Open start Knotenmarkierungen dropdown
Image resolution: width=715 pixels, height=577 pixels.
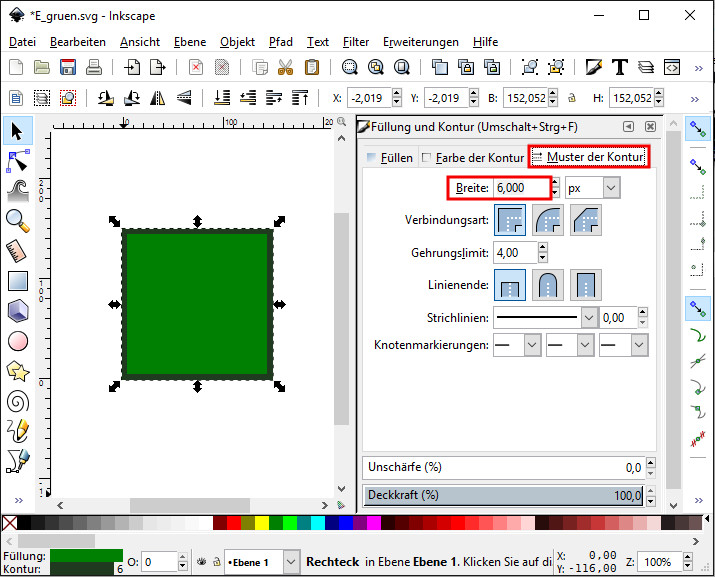(532, 345)
